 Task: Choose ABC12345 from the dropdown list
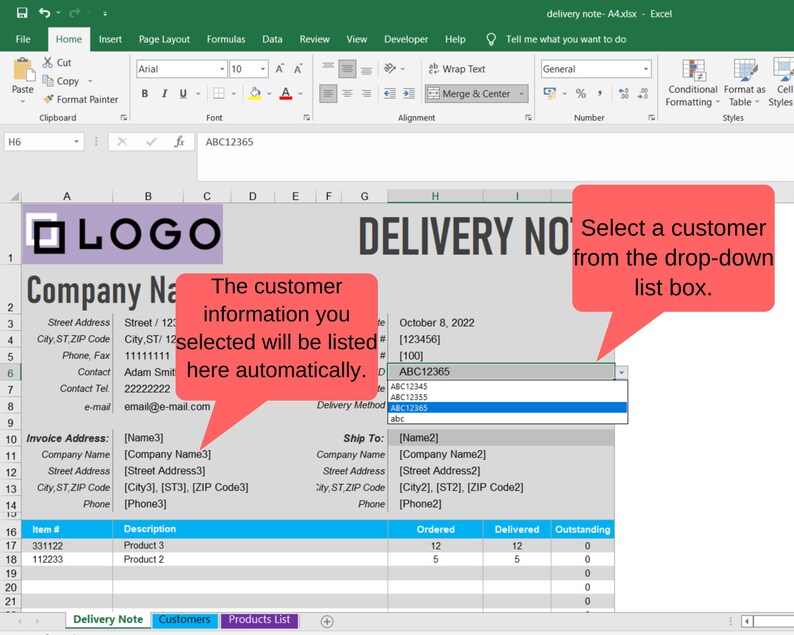pos(507,386)
